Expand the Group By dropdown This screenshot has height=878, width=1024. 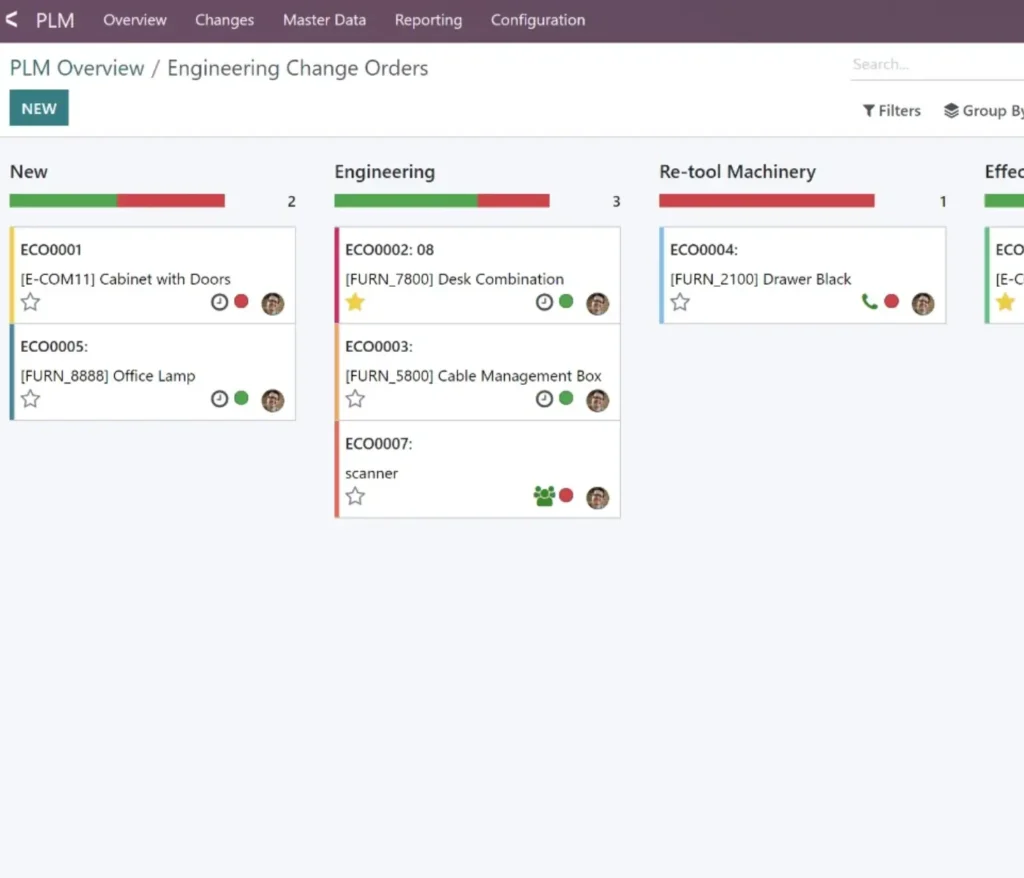click(x=984, y=111)
